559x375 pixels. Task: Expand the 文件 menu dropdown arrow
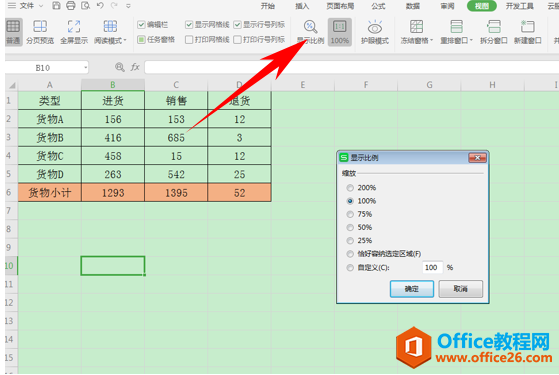point(41,6)
